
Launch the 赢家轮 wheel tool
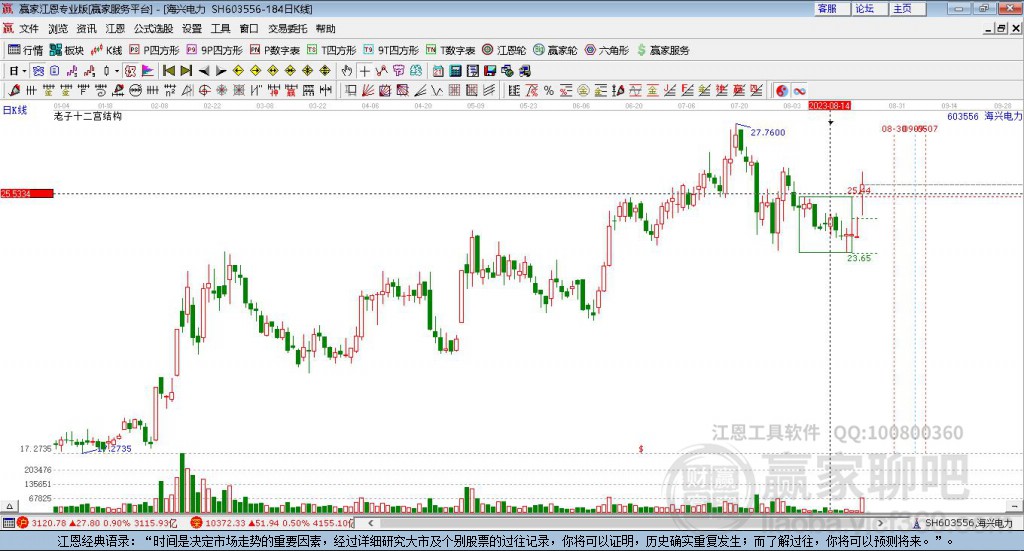(x=555, y=50)
